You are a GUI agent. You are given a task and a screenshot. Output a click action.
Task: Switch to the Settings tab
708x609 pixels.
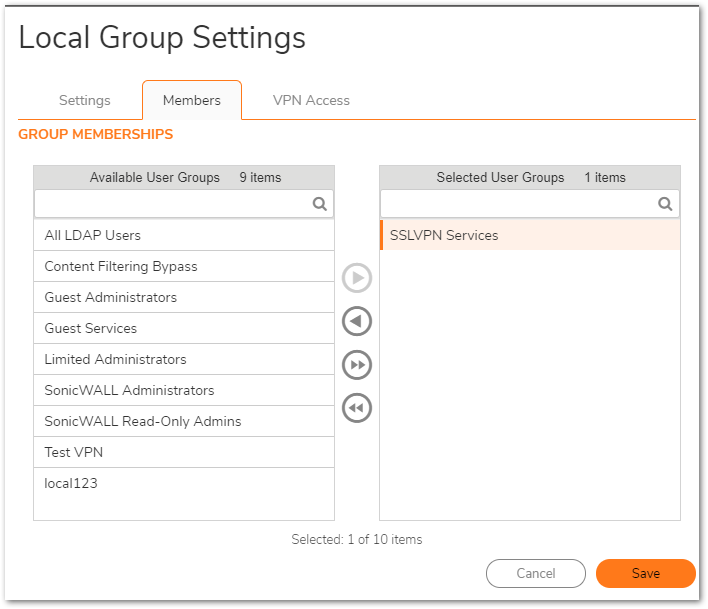click(x=85, y=100)
